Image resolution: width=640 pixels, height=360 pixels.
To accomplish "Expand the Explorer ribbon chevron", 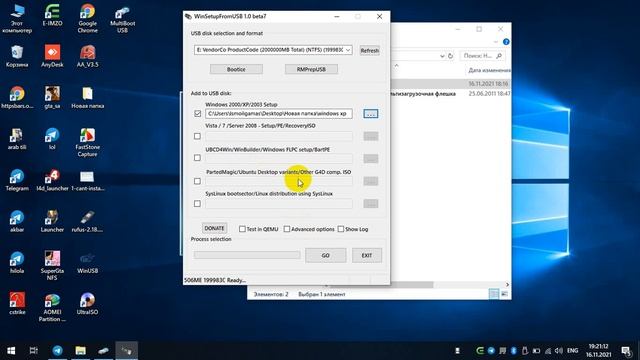I will [496, 42].
